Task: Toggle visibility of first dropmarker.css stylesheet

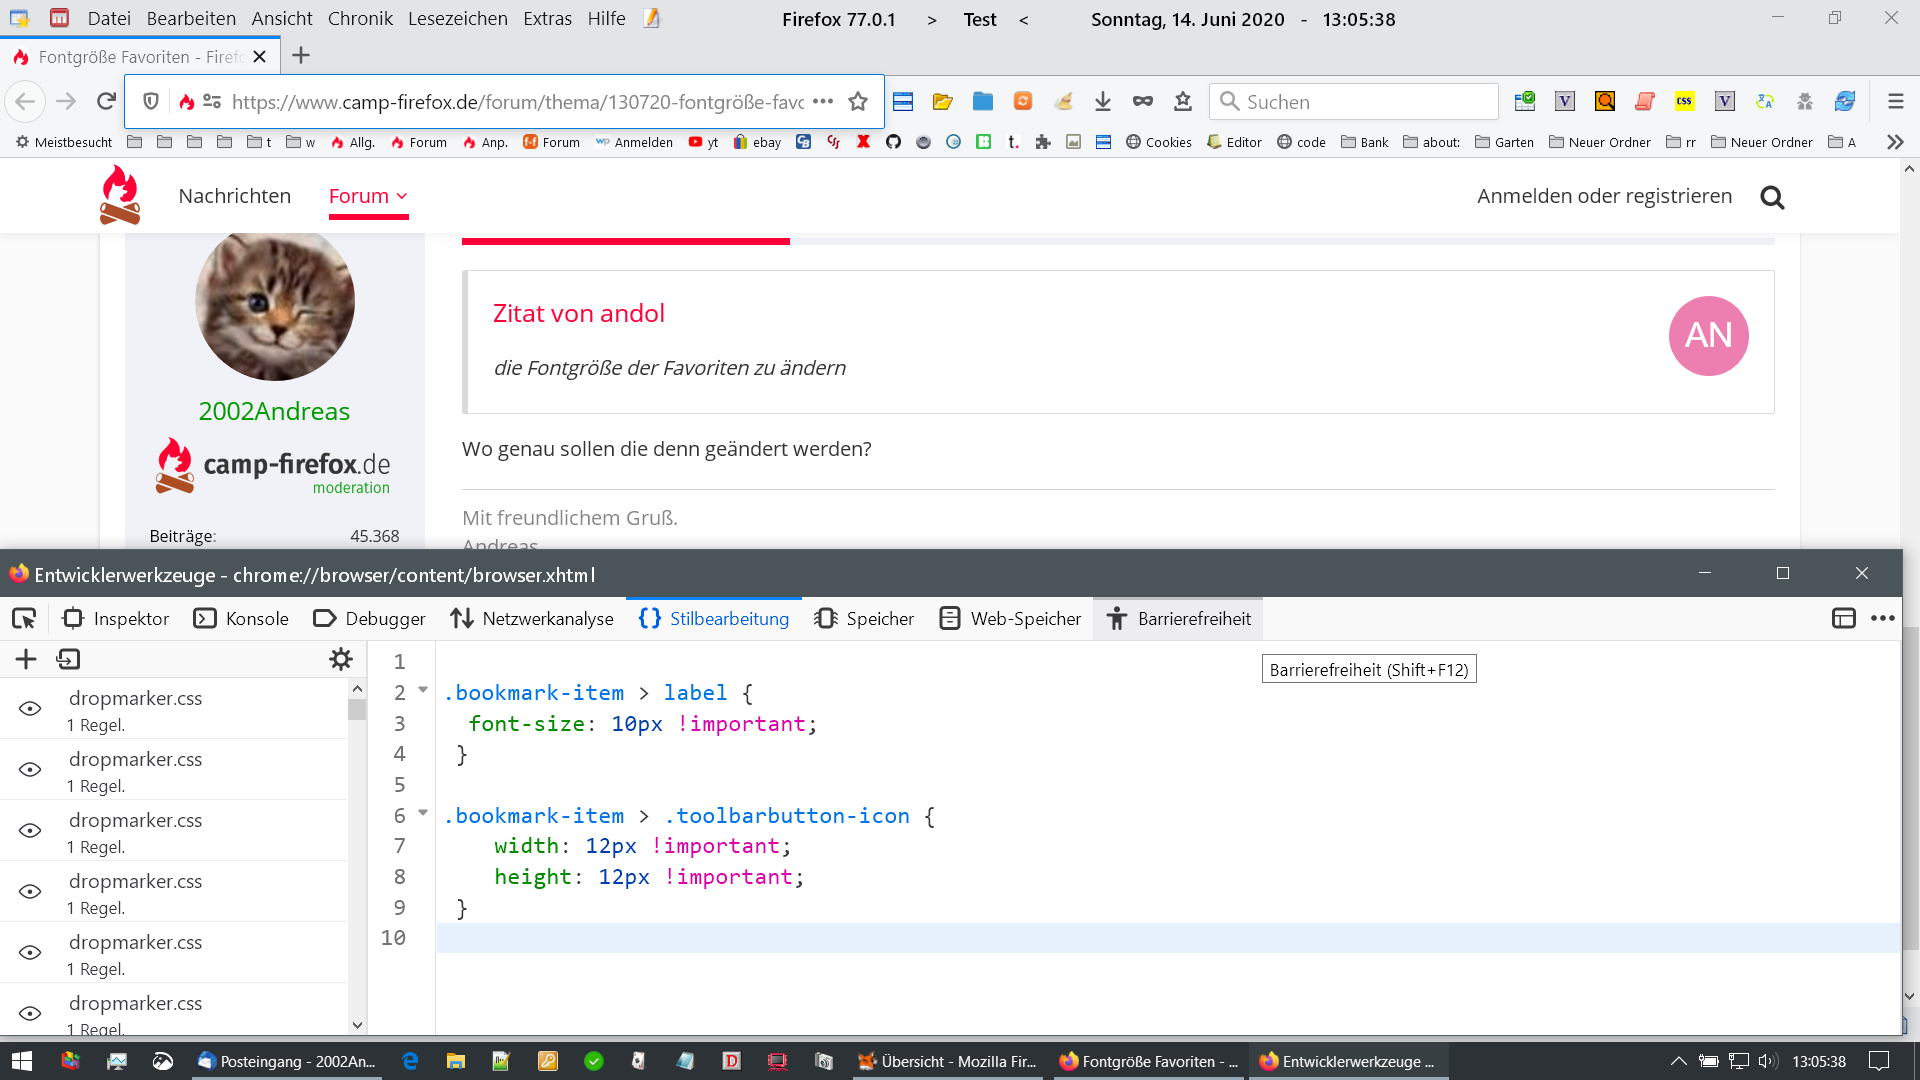Action: point(30,709)
